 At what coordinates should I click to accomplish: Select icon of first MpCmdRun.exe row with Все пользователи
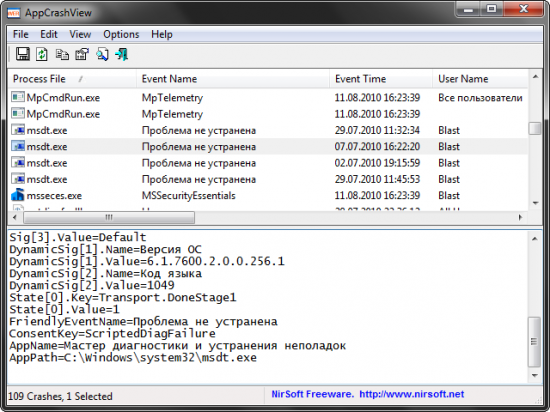[x=18, y=97]
